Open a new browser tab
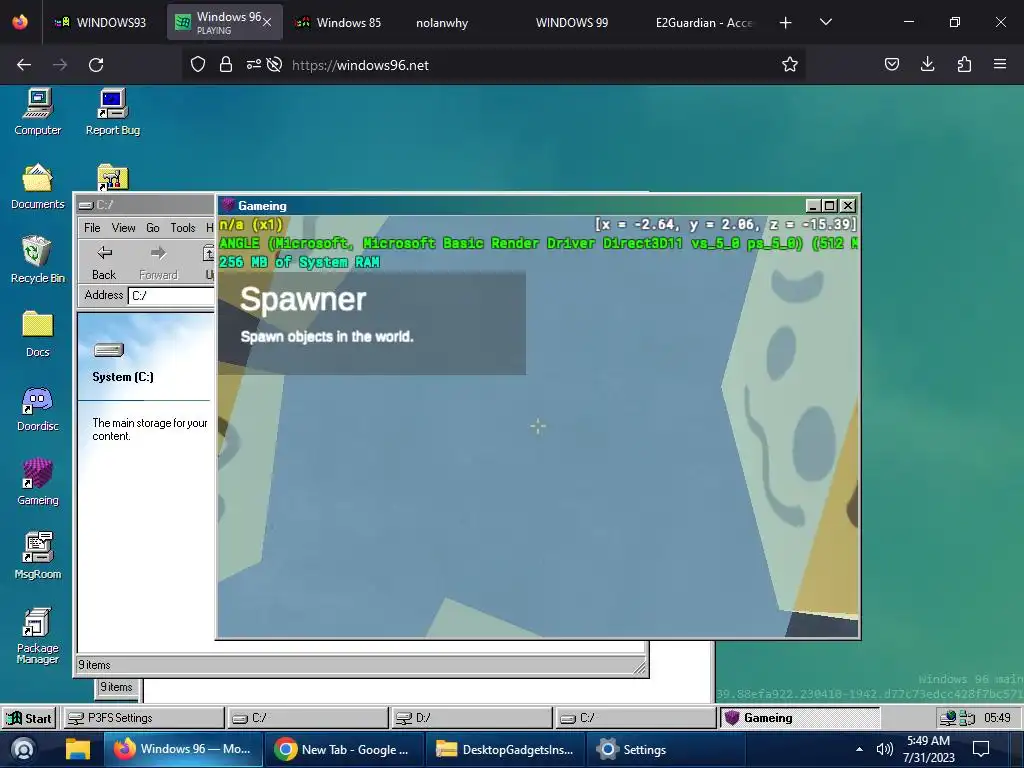1024x768 pixels. point(786,23)
